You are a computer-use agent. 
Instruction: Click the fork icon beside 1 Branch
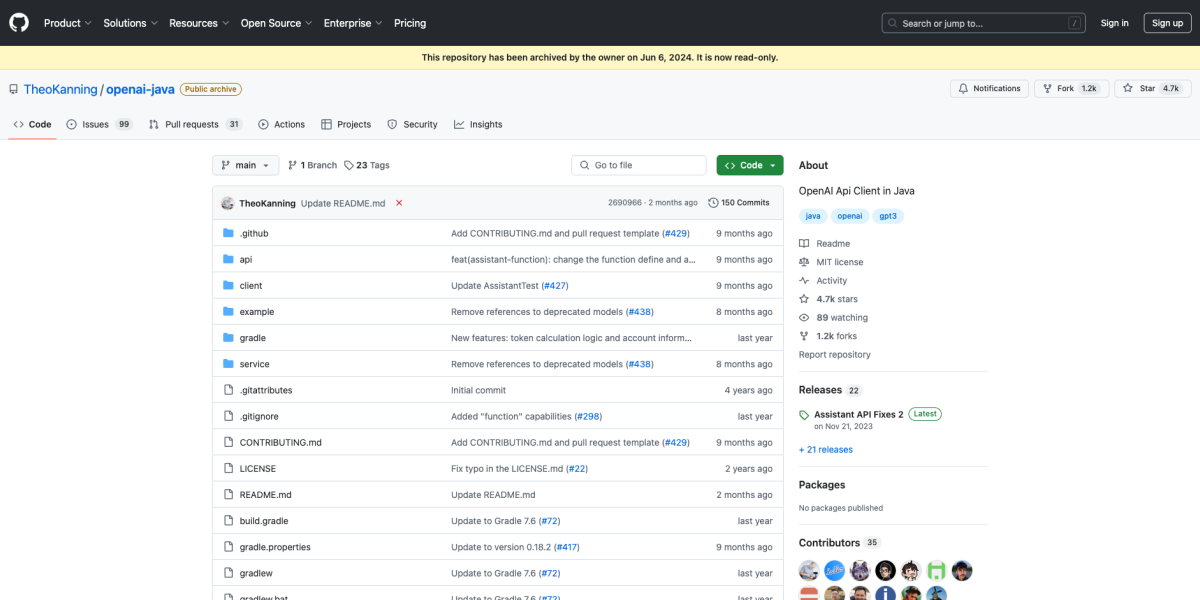point(291,165)
